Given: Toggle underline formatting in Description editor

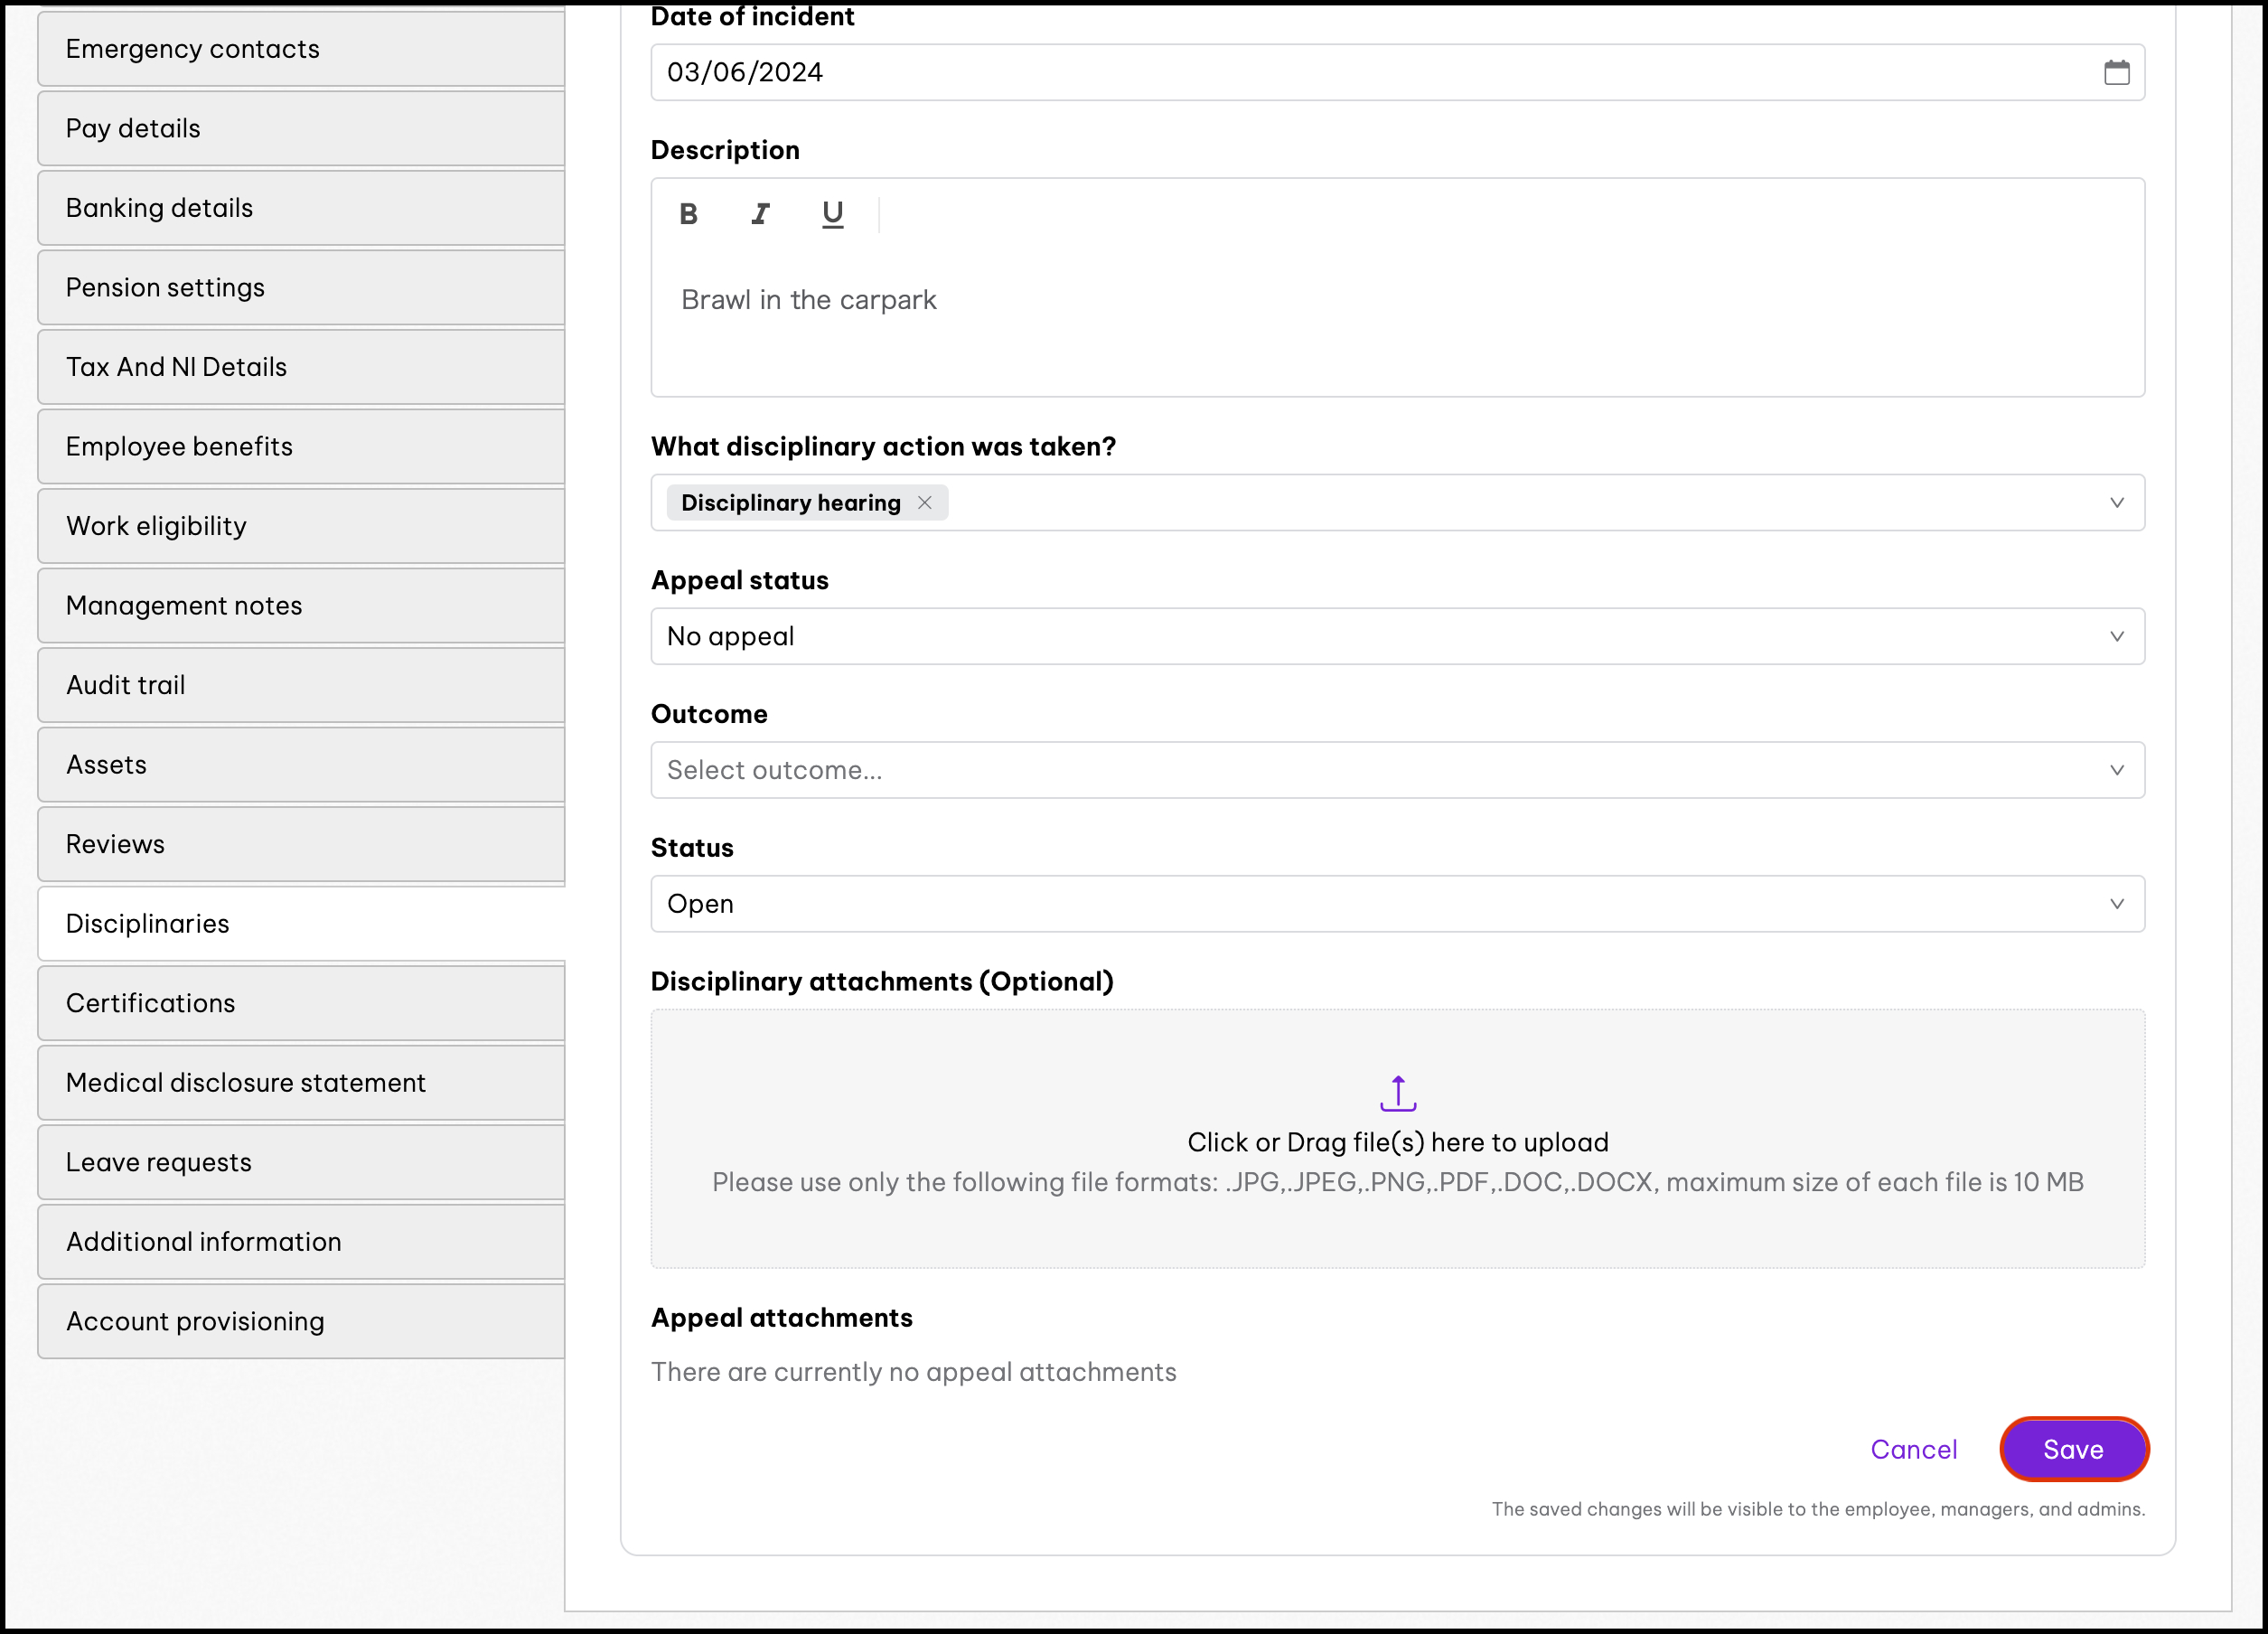Looking at the screenshot, I should [x=832, y=214].
